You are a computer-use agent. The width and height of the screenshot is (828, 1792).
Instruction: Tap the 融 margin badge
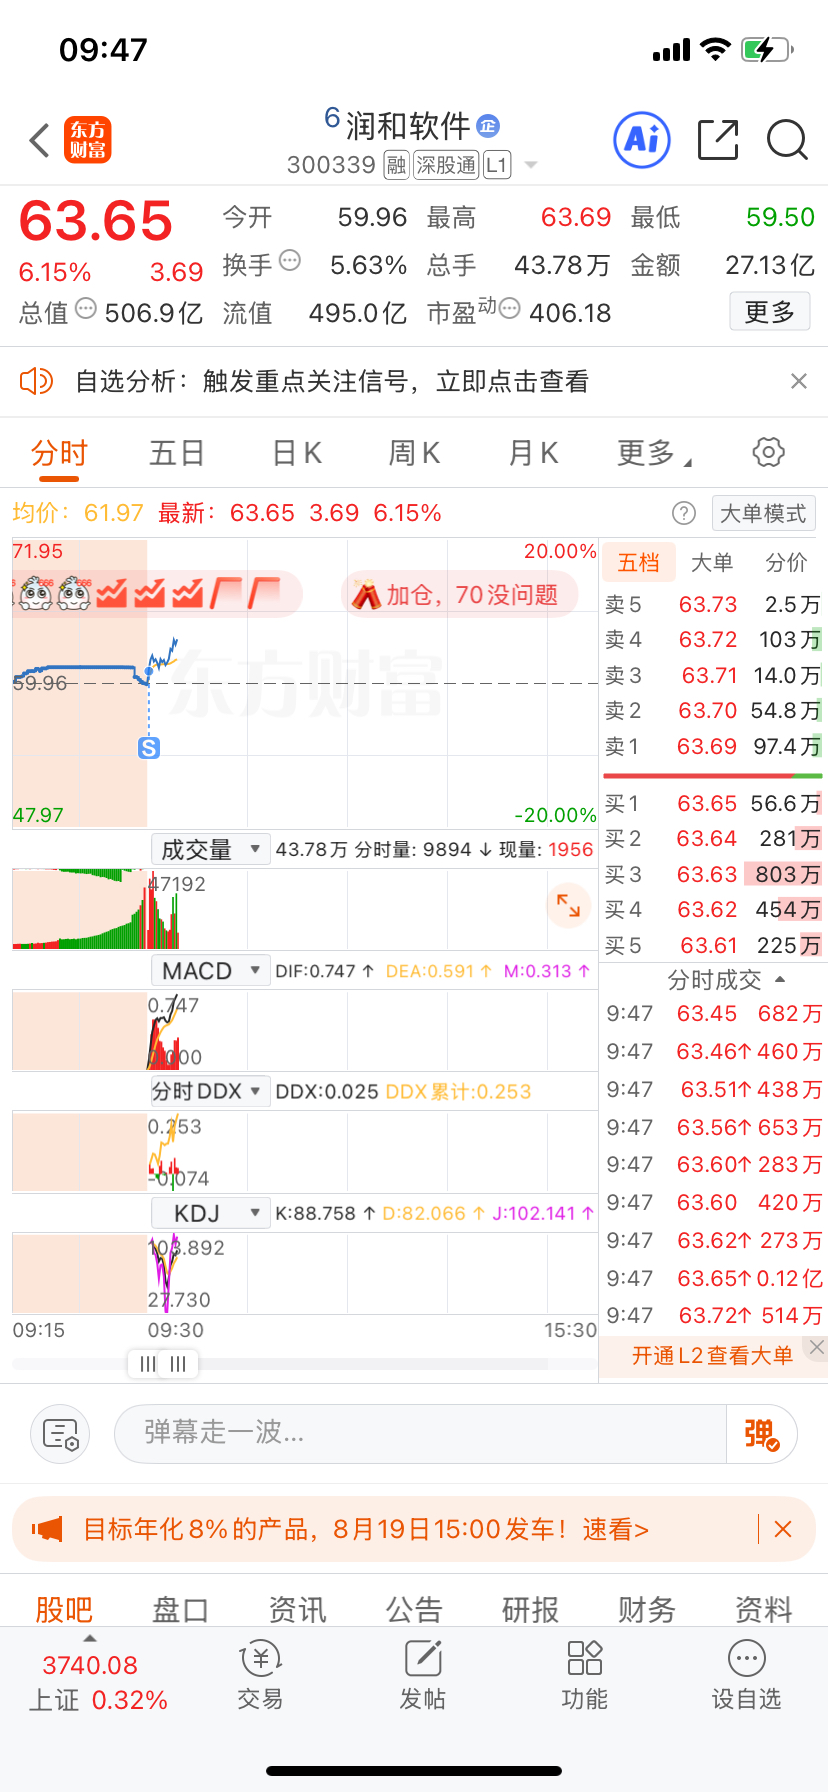[397, 165]
